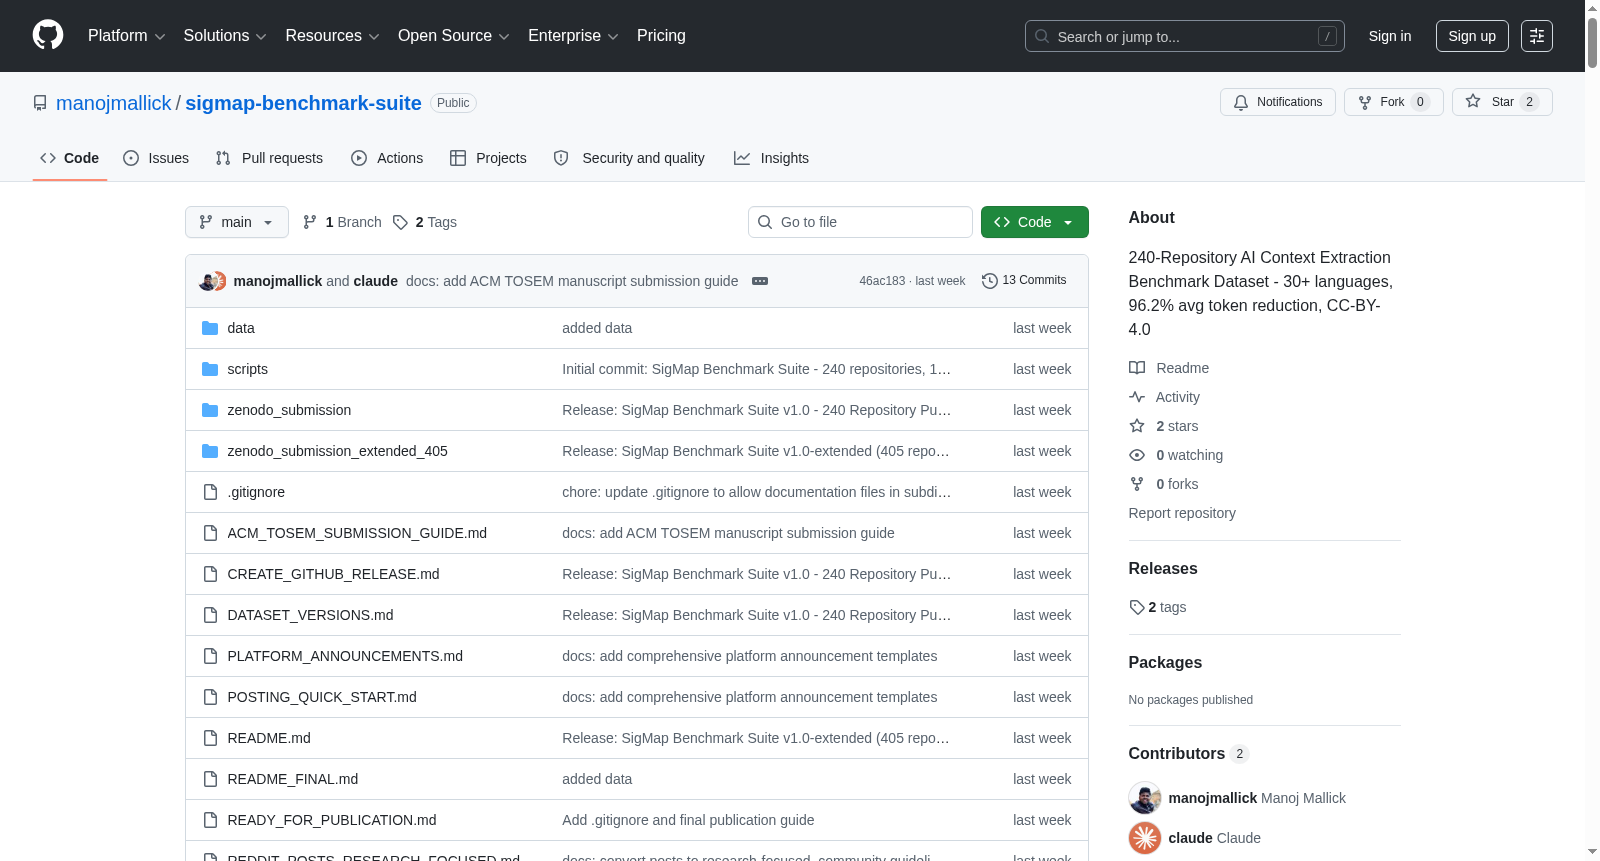Click the README.md file icon
This screenshot has height=861, width=1600.
tap(210, 738)
